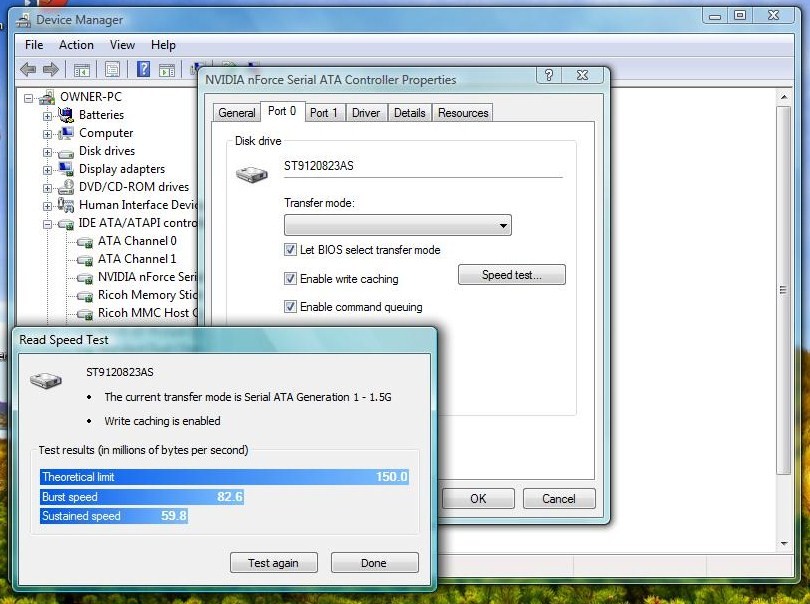
Task: Click Done in Read Speed Test
Action: coord(374,563)
